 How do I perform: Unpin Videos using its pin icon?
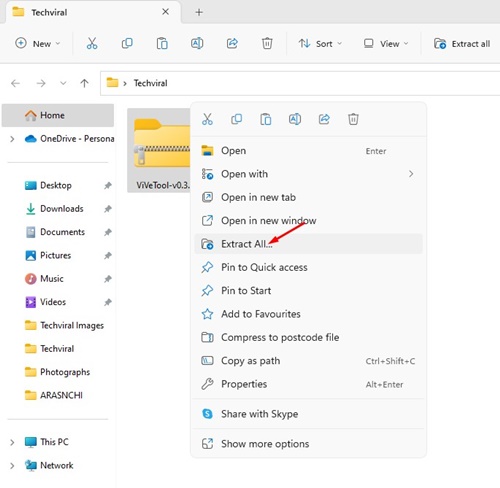tap(108, 302)
